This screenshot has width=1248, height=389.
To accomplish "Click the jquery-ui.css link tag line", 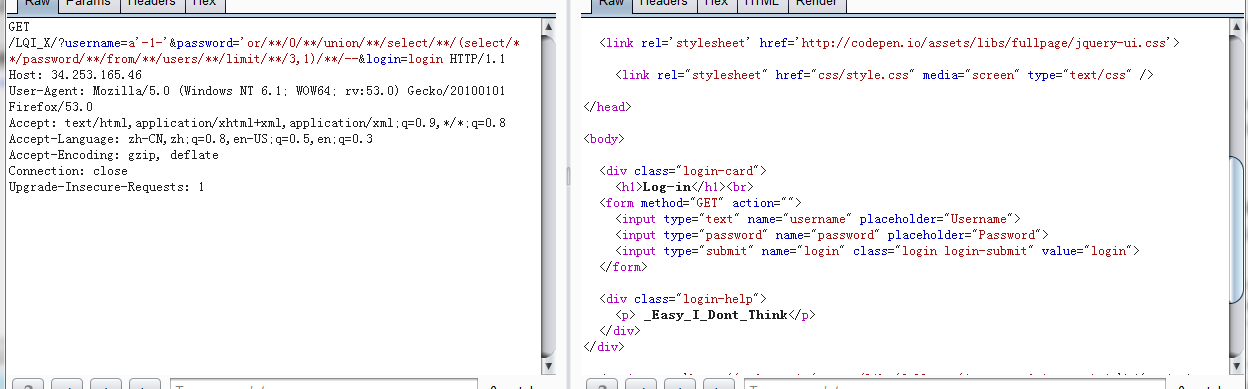I will coord(890,43).
